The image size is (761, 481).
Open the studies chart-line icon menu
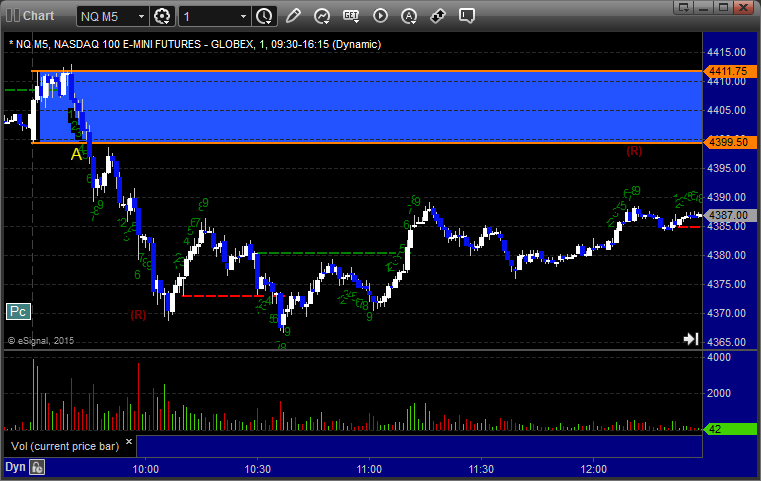tap(322, 16)
